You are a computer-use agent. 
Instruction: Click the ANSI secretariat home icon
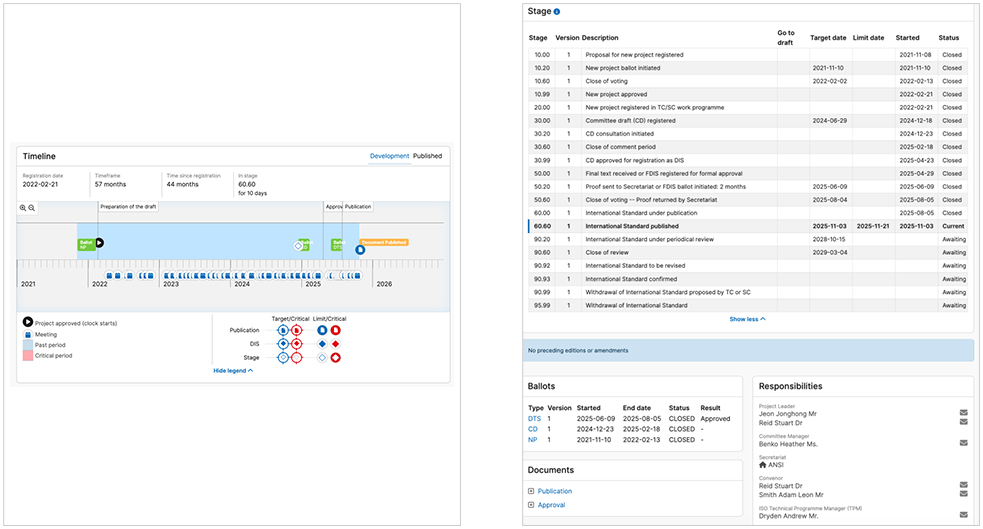(764, 464)
